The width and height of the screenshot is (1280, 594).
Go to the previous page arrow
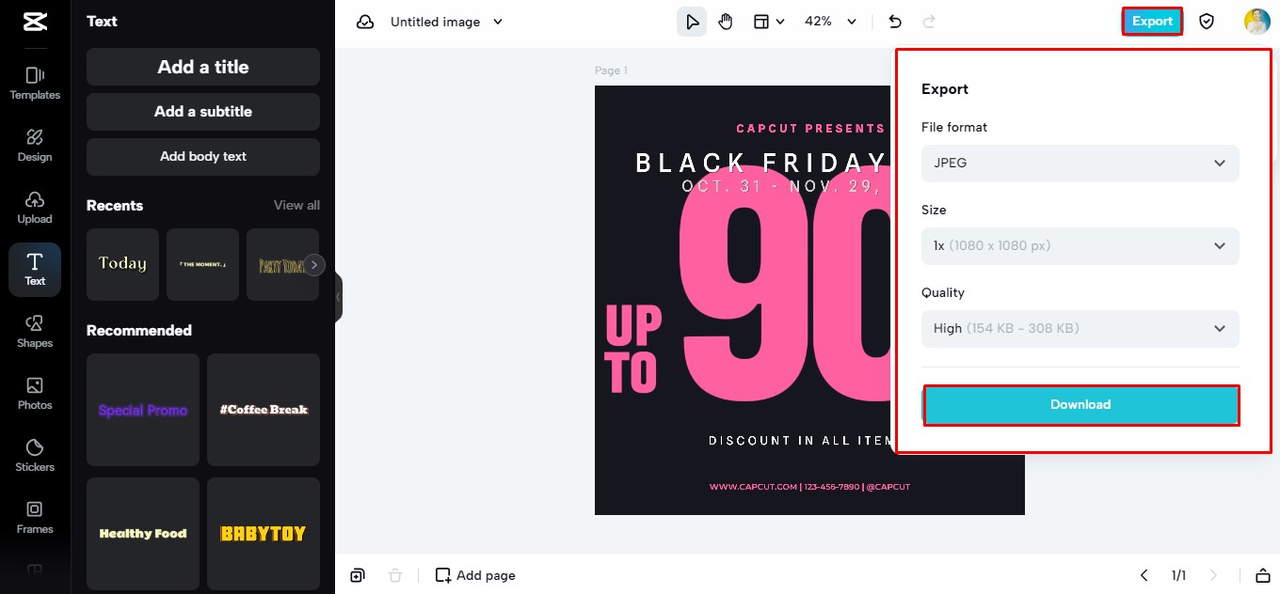click(1144, 575)
